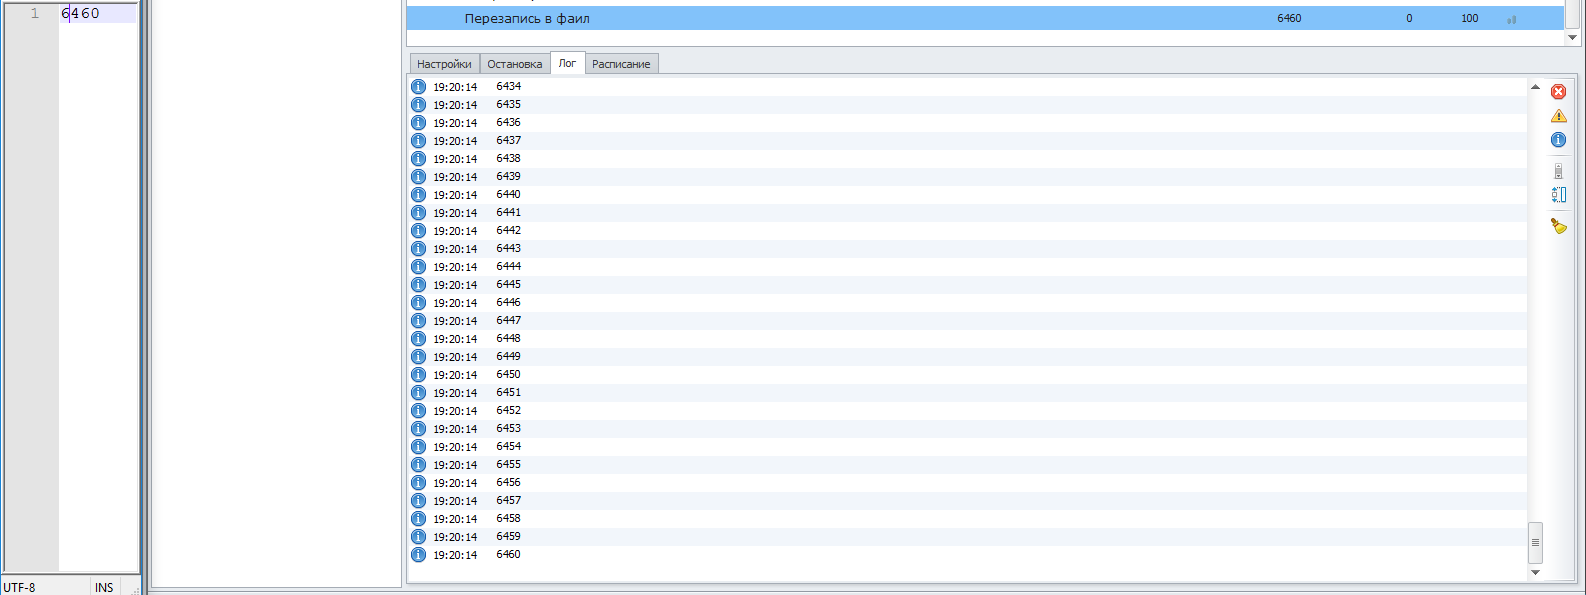Click the info icon of log entry 6443
This screenshot has height=595, width=1586.
point(419,249)
